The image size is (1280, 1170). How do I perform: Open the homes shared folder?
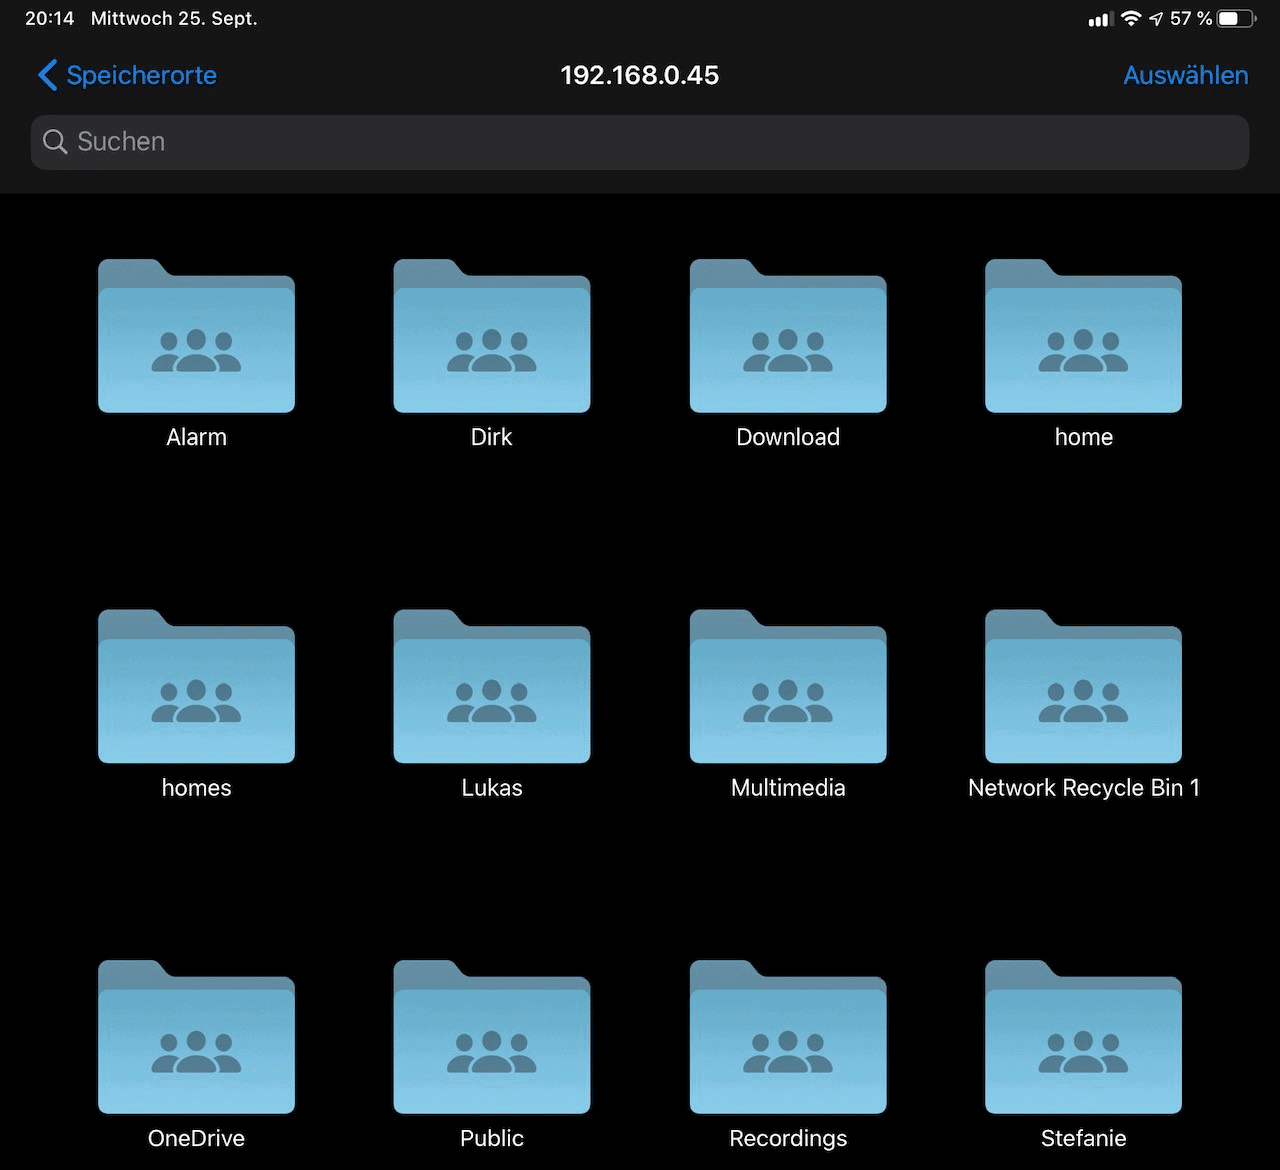(x=196, y=688)
